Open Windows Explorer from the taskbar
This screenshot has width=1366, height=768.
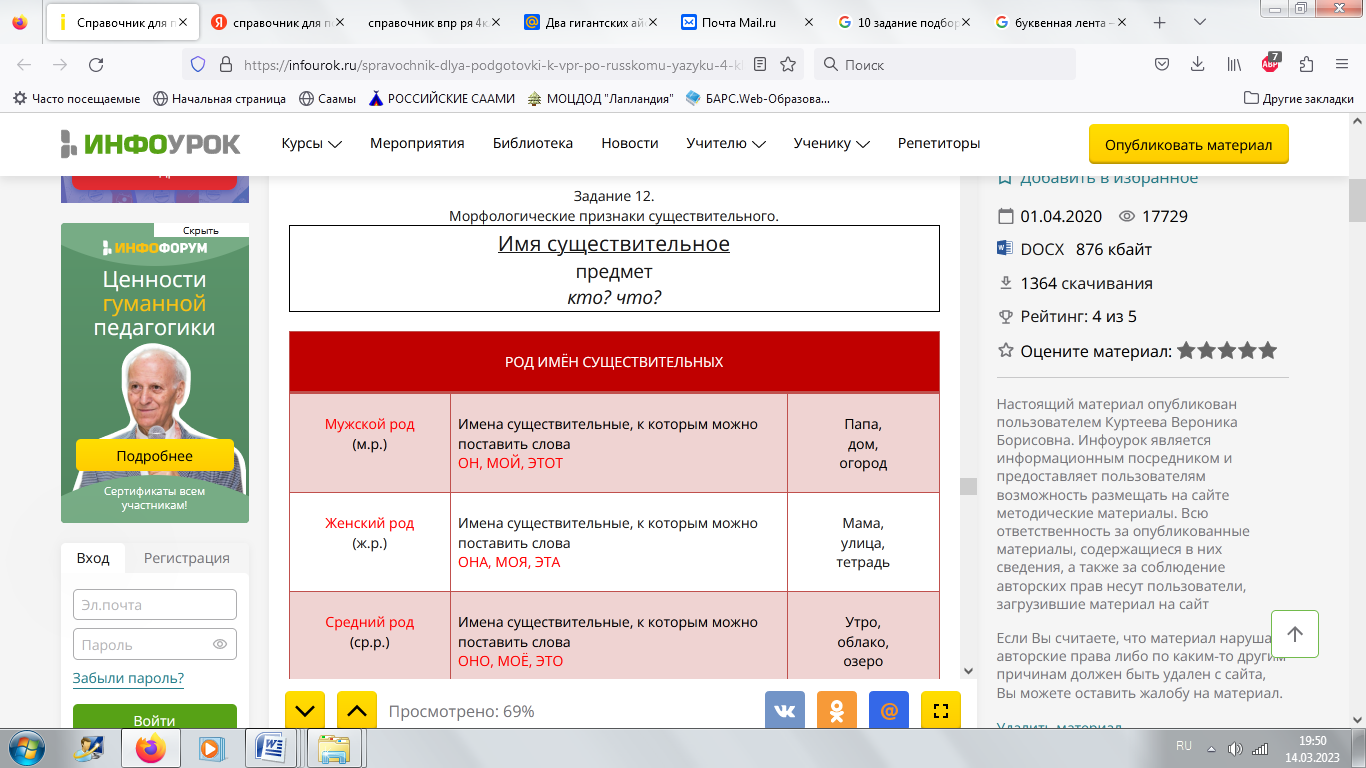point(333,747)
